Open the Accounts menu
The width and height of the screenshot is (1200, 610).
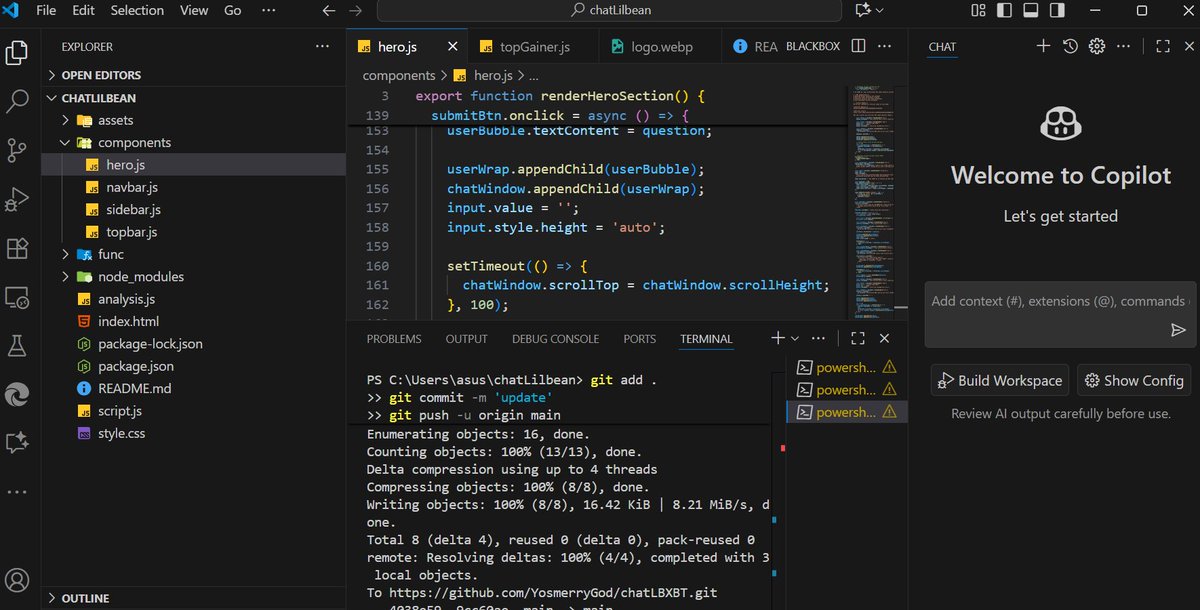pos(17,579)
